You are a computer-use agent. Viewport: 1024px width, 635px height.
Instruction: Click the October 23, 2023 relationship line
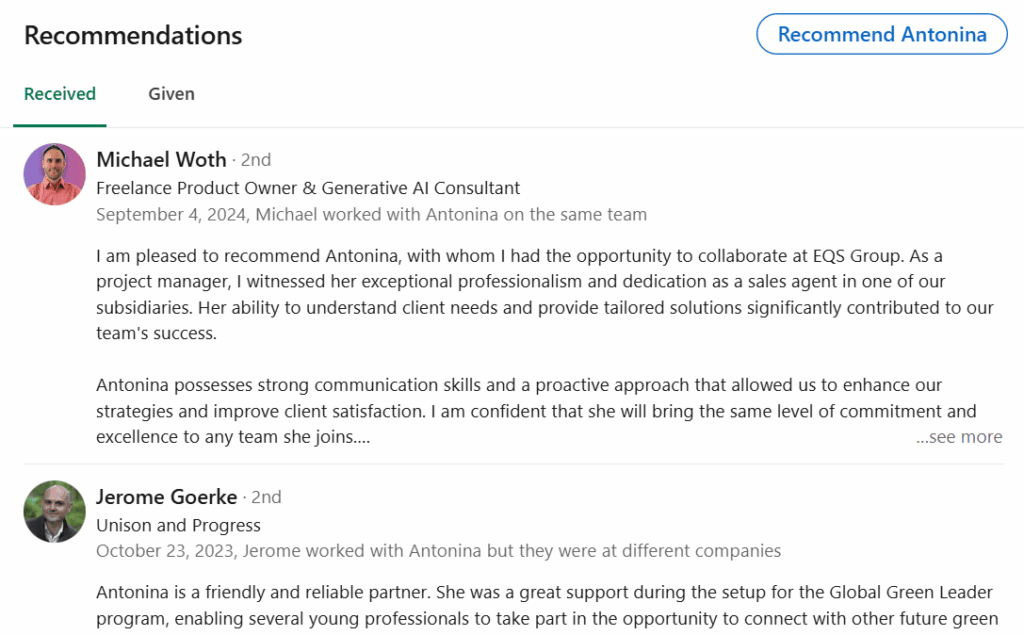438,551
